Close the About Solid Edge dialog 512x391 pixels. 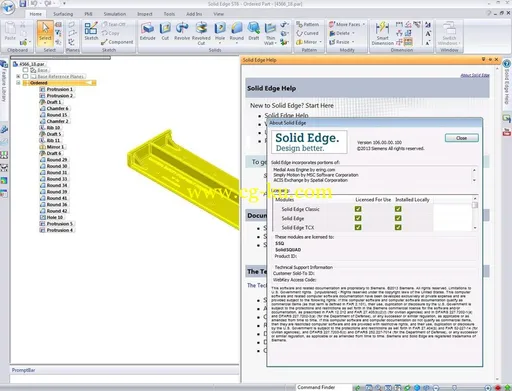[462, 138]
